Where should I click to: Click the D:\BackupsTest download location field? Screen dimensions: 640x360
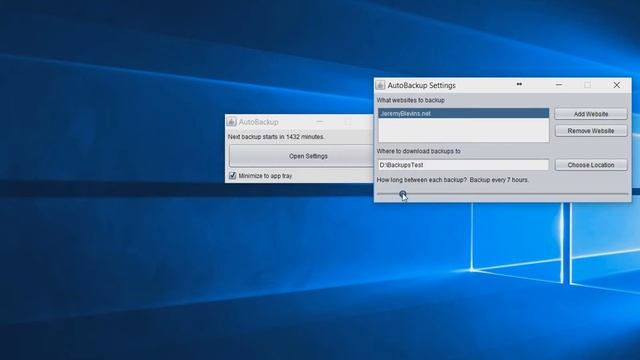pyautogui.click(x=463, y=165)
